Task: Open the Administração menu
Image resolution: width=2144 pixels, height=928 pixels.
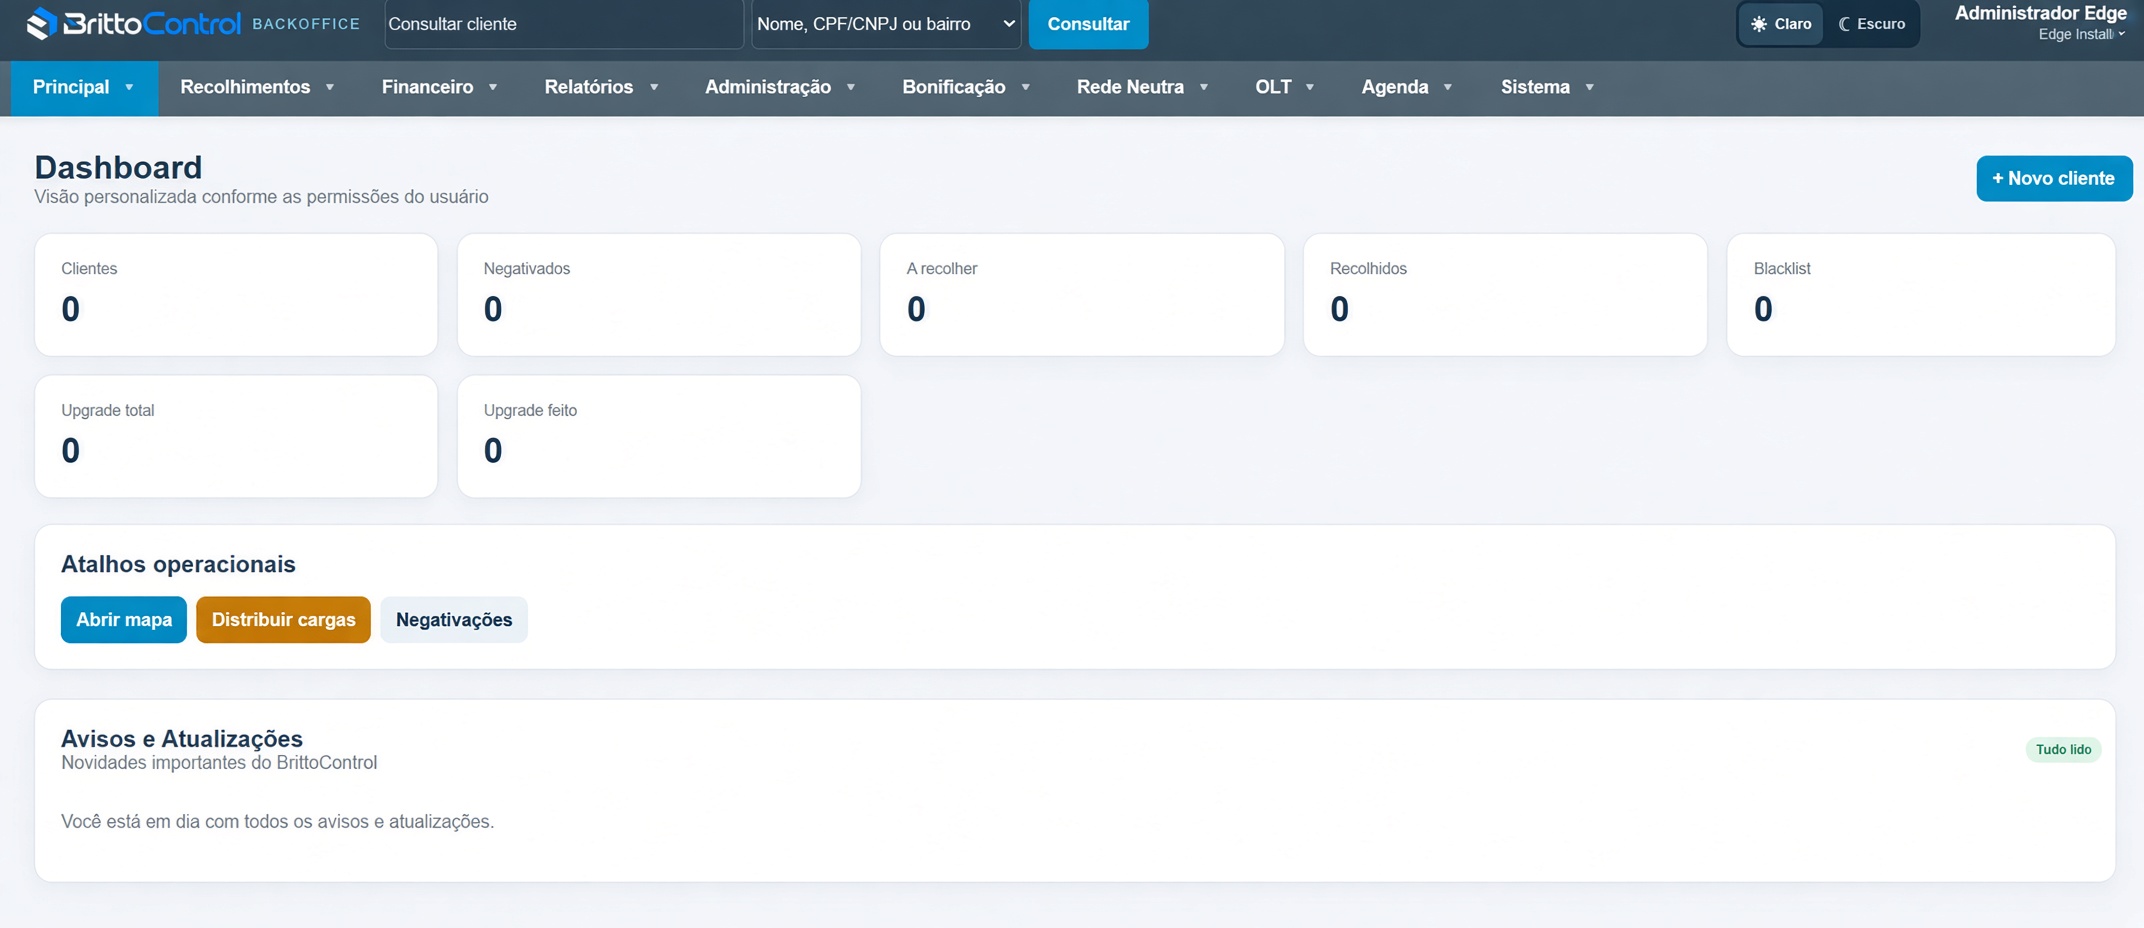Action: coord(780,87)
